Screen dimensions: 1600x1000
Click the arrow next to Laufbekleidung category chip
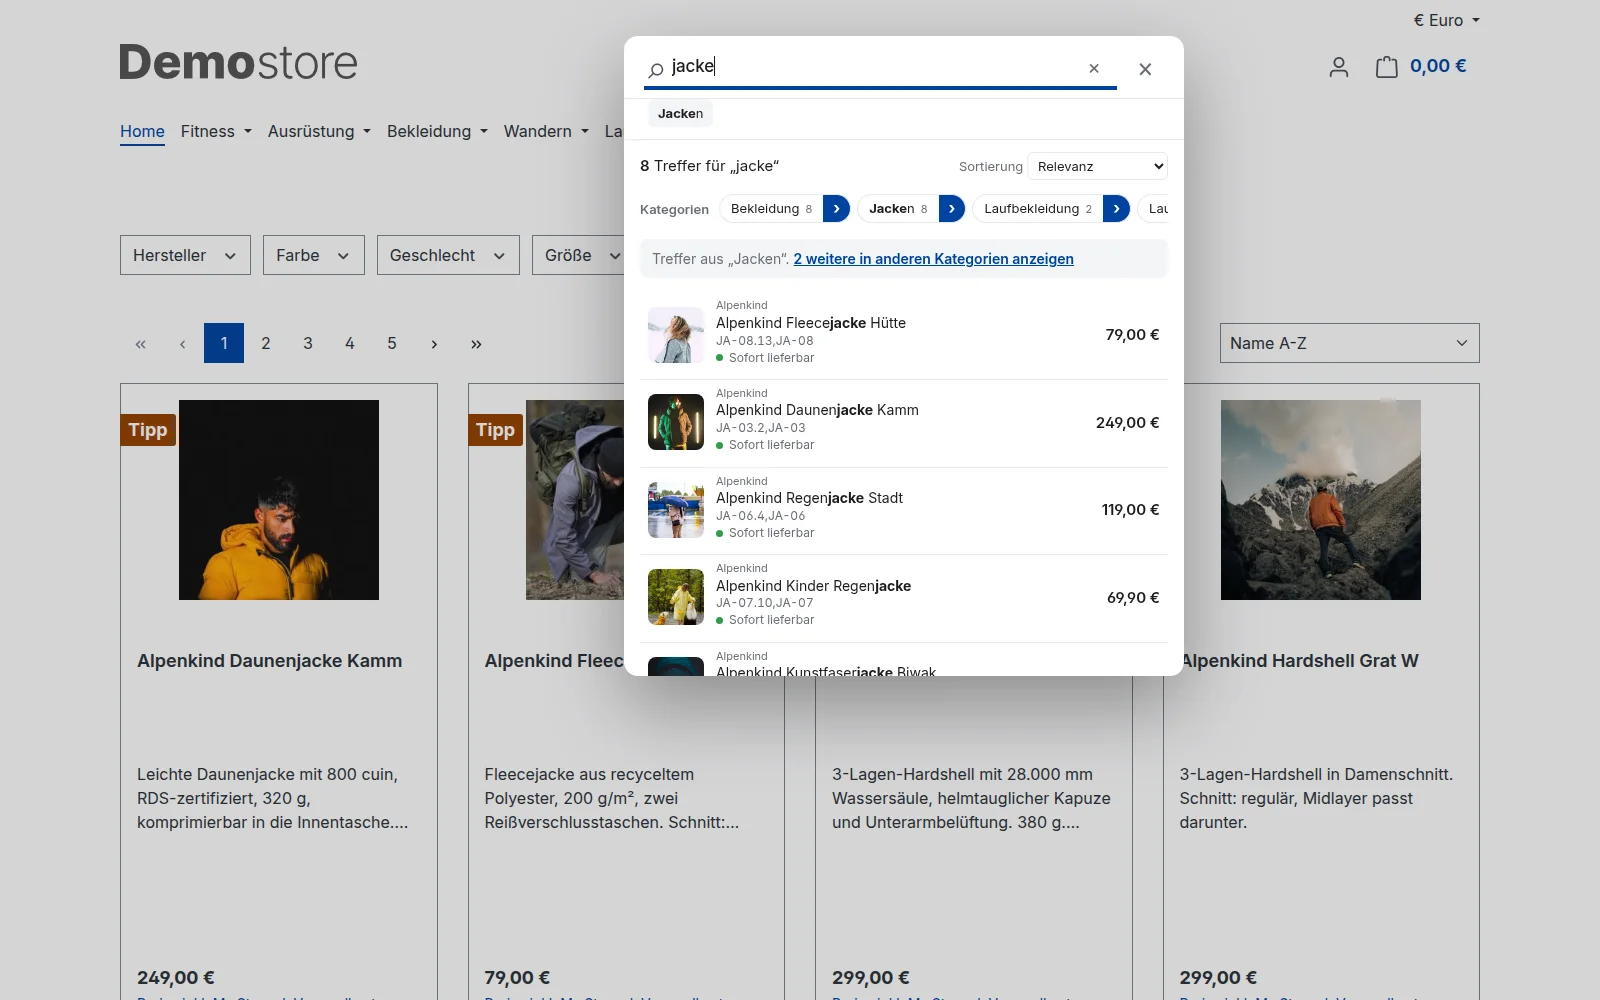coord(1116,208)
